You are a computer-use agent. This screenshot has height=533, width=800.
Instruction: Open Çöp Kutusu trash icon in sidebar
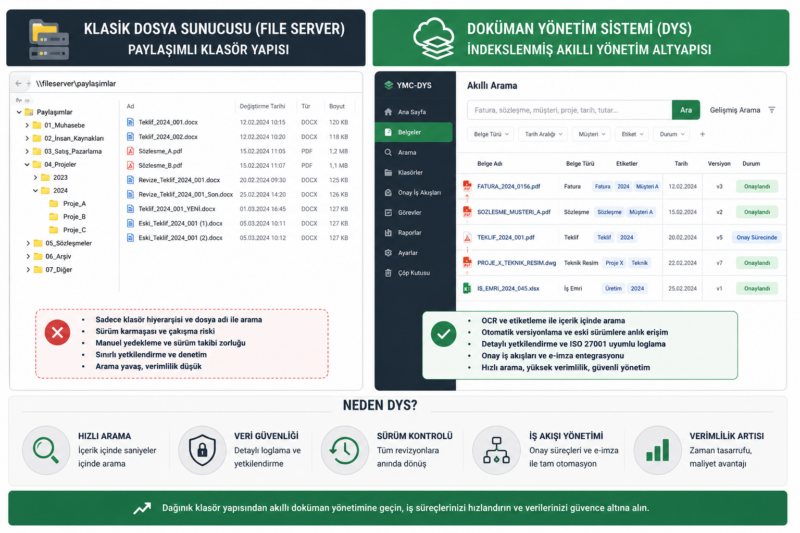[x=388, y=273]
